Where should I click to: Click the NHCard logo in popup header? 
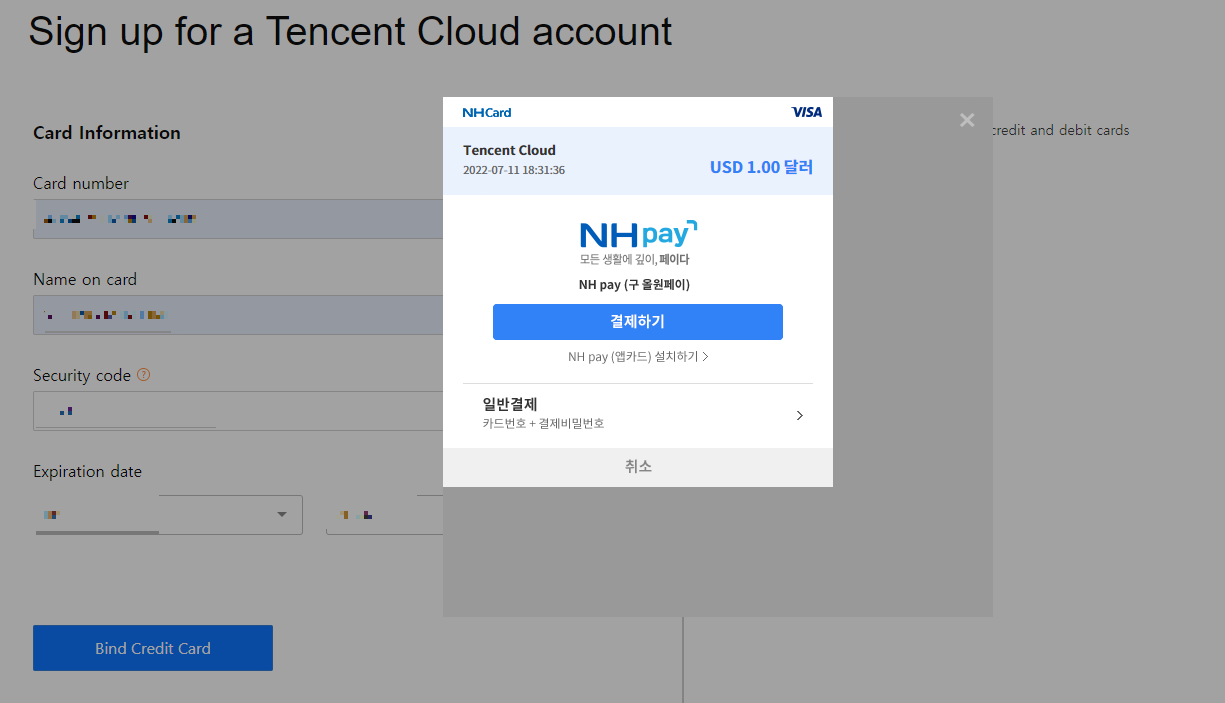487,112
